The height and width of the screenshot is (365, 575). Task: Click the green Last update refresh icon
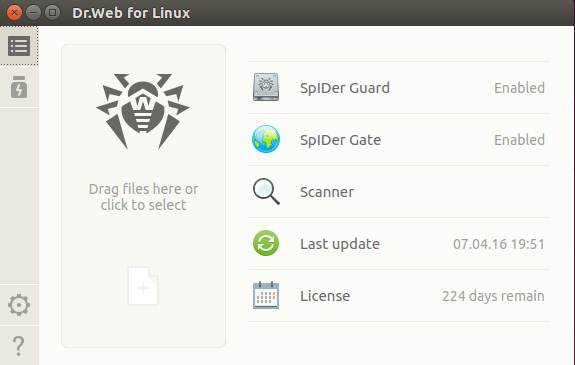266,243
